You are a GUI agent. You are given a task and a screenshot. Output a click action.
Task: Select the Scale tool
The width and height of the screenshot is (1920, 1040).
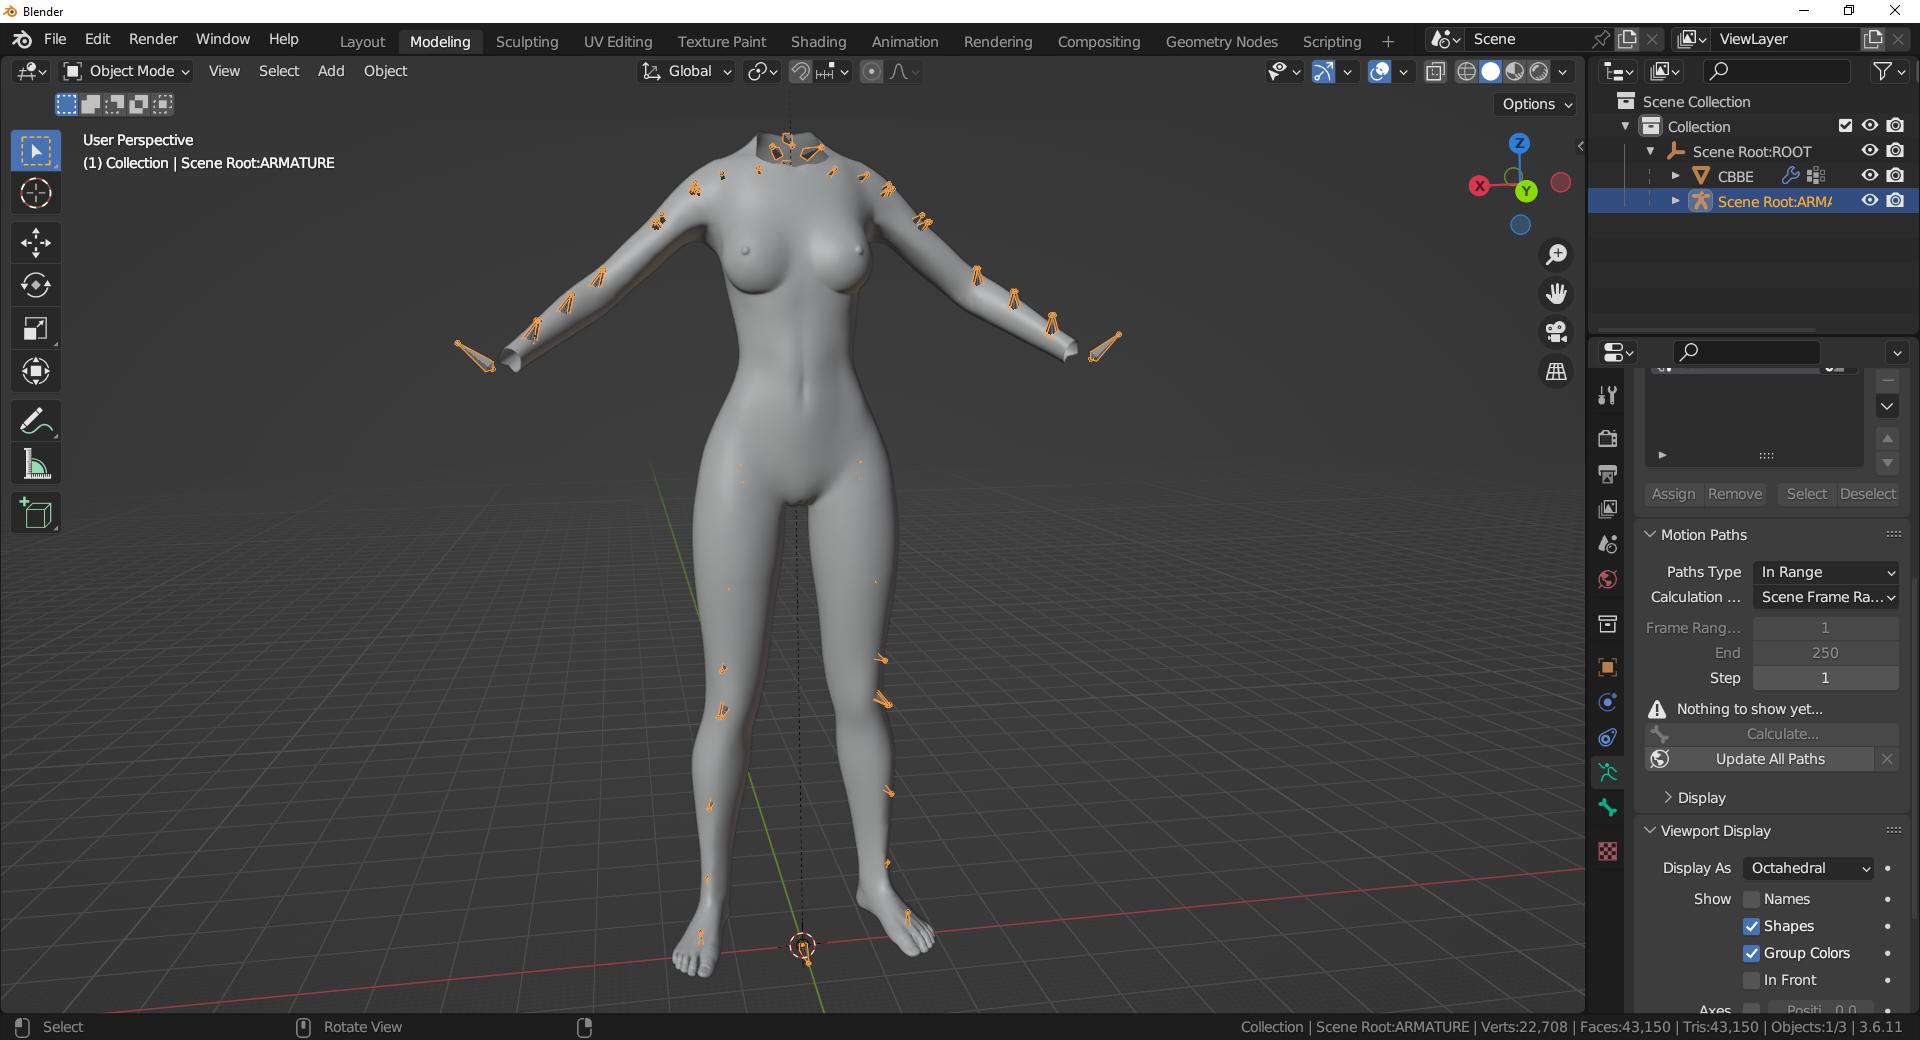[x=36, y=329]
